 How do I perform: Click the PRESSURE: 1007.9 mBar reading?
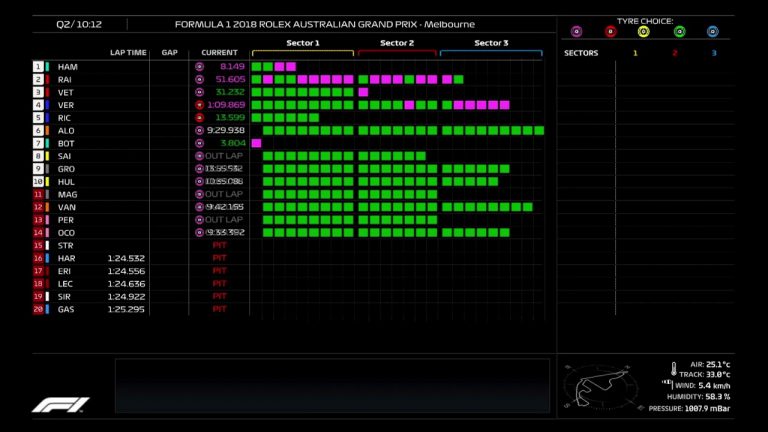click(689, 408)
